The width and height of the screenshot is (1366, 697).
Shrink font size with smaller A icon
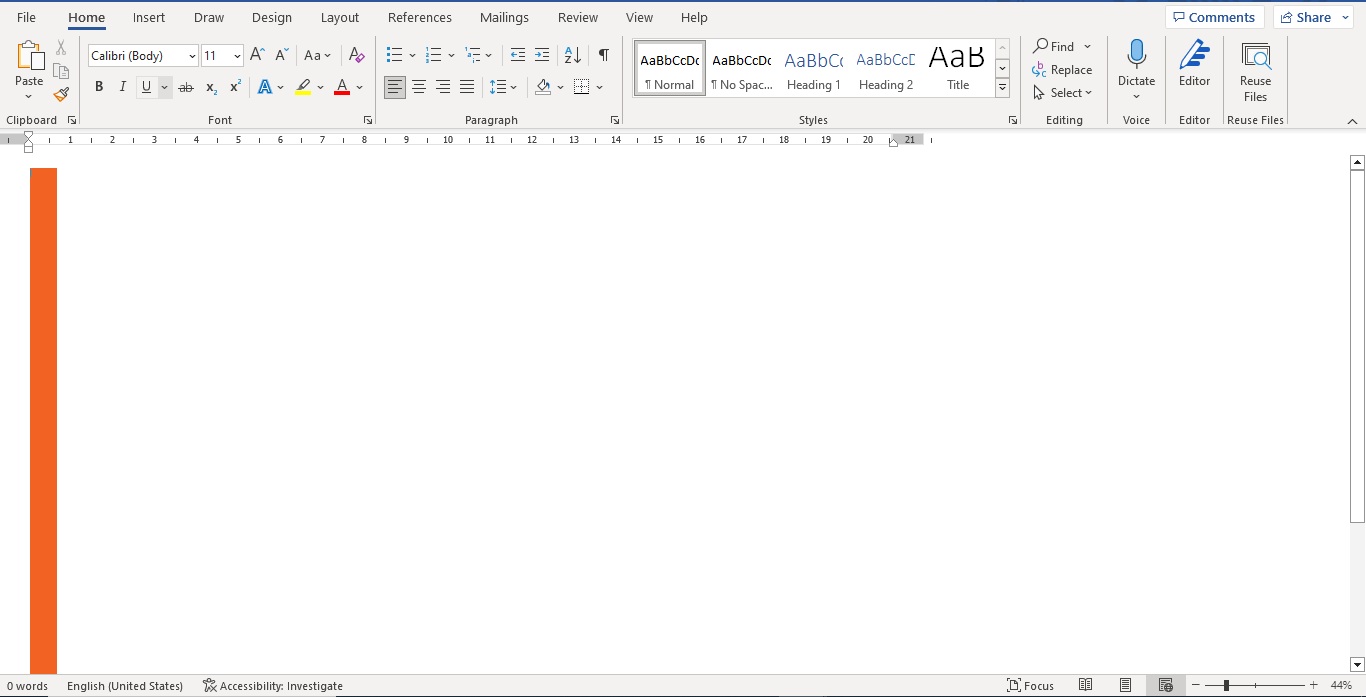click(x=281, y=55)
